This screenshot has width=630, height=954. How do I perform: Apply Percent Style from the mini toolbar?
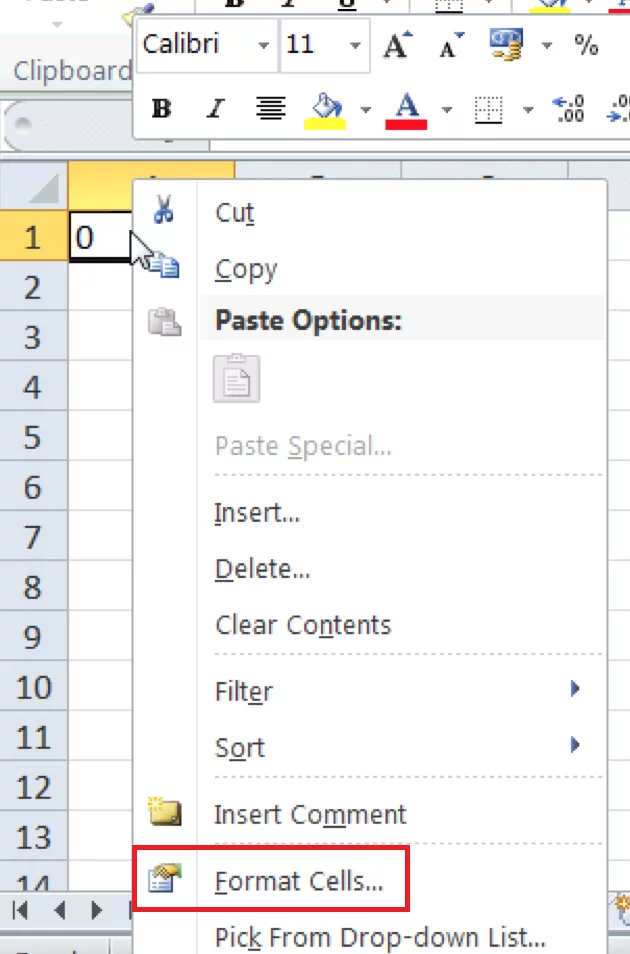click(x=588, y=45)
